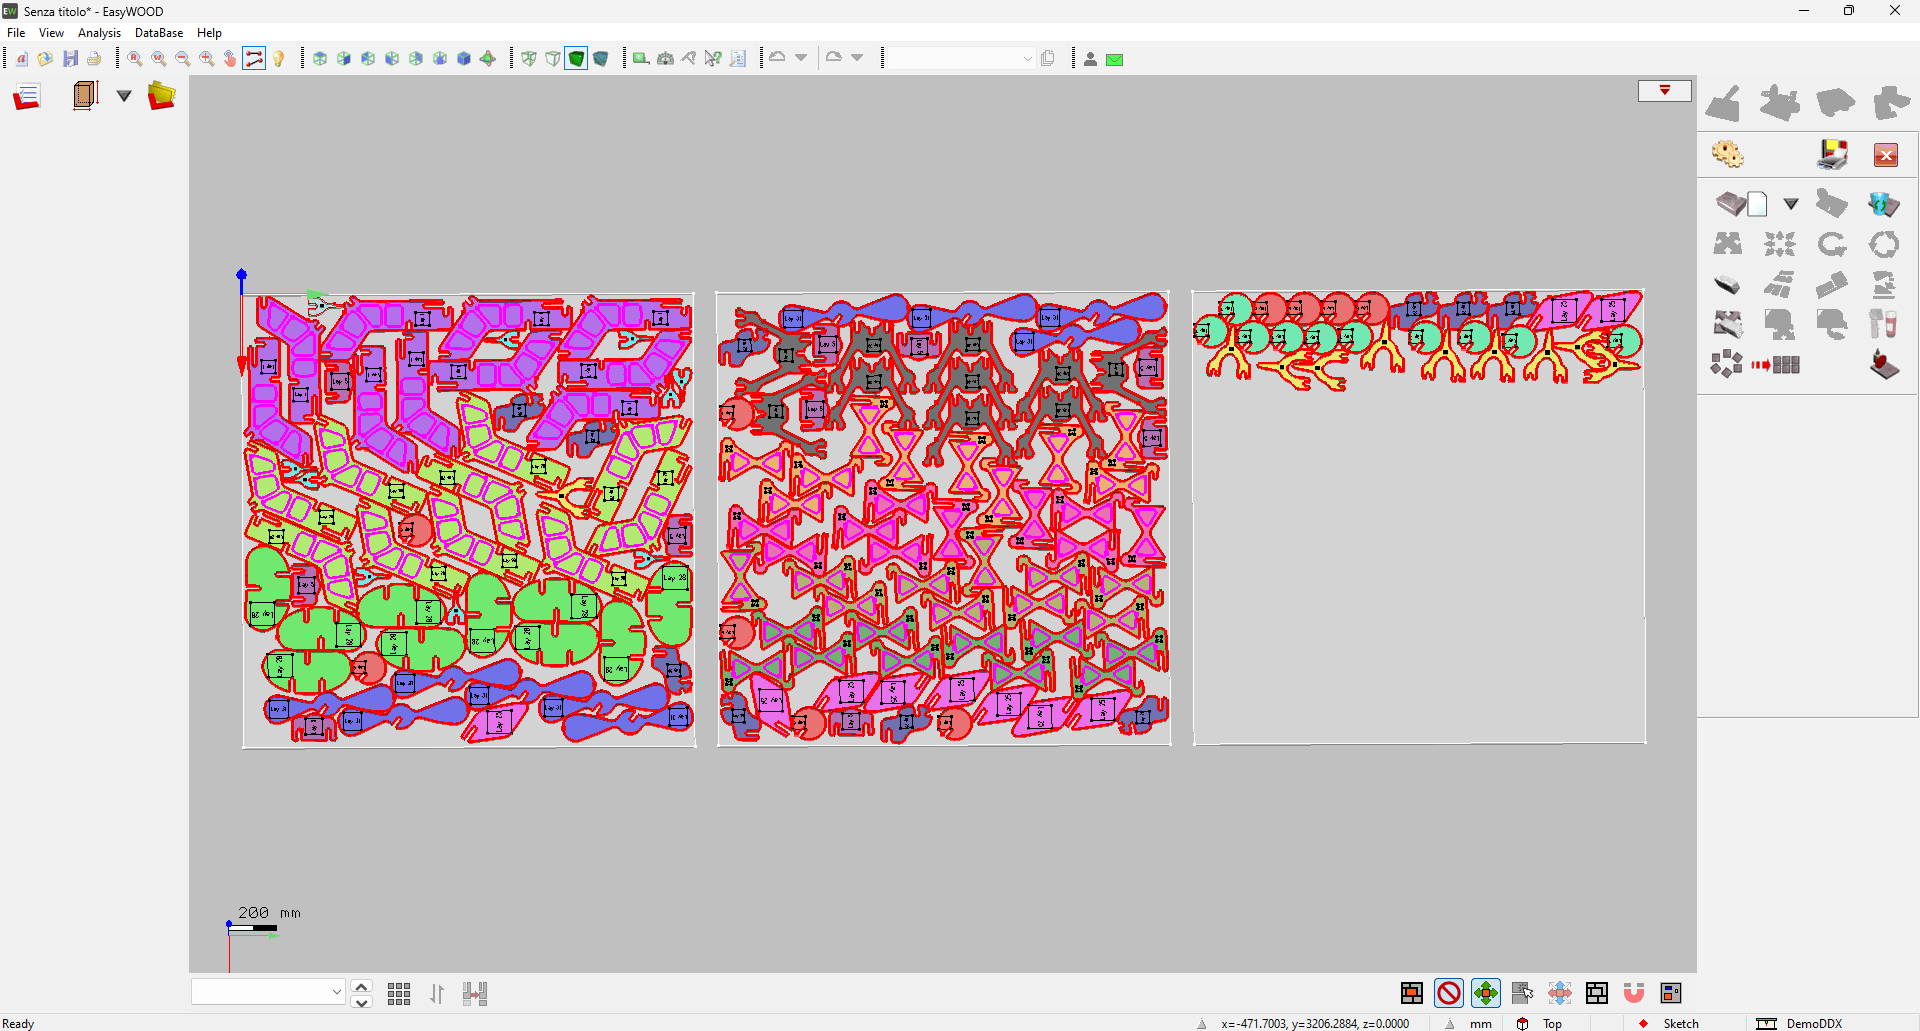Open the empty toolbar combo box

coord(961,59)
